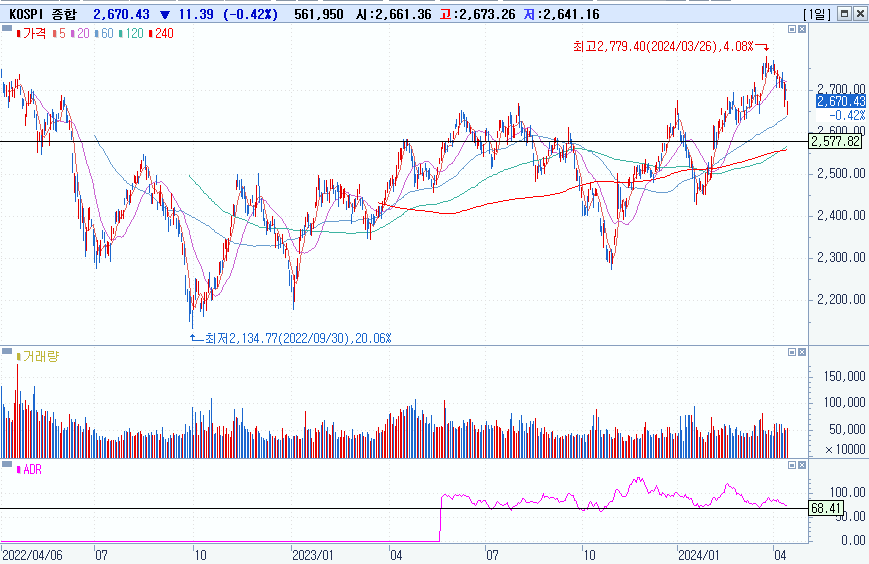Viewport: 869px width, 564px height.
Task: Click the 150,000 volume axis label
Action: pyautogui.click(x=844, y=377)
